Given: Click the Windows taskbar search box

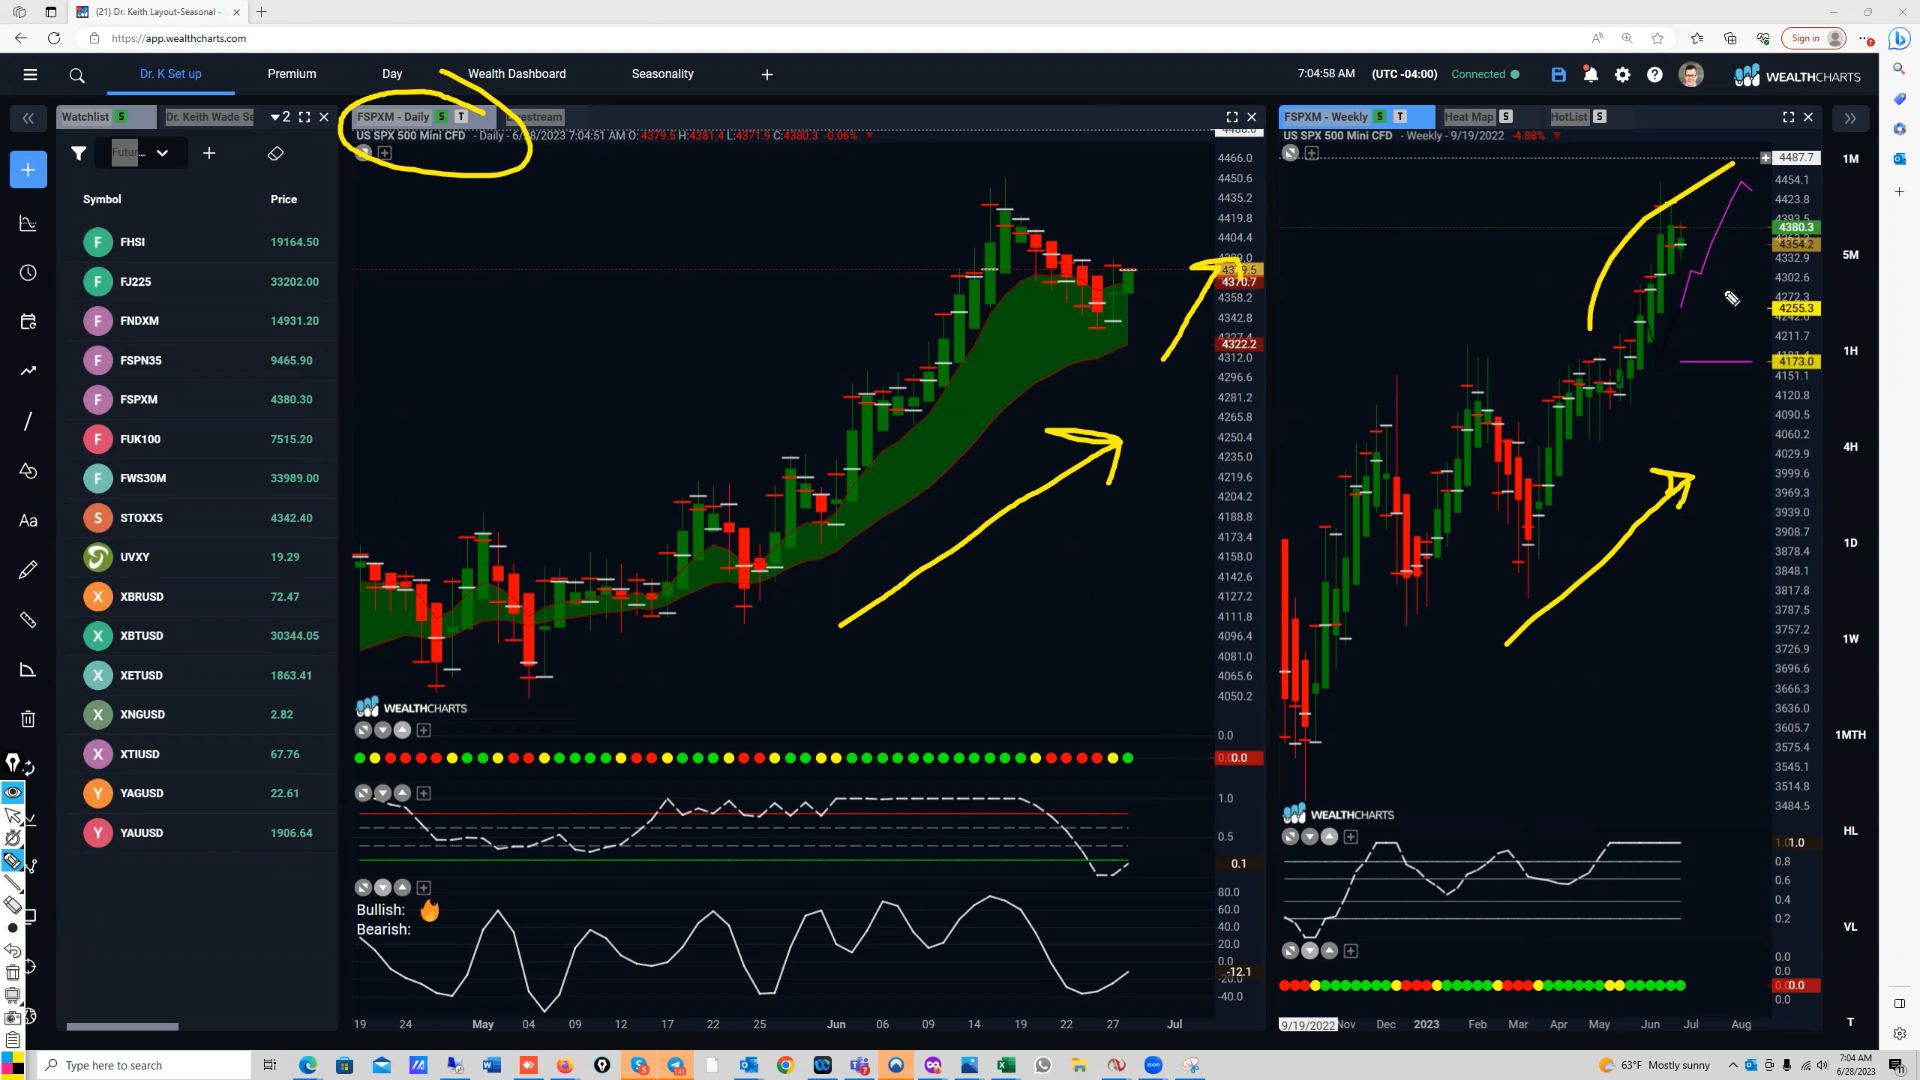Looking at the screenshot, I should (x=144, y=1065).
